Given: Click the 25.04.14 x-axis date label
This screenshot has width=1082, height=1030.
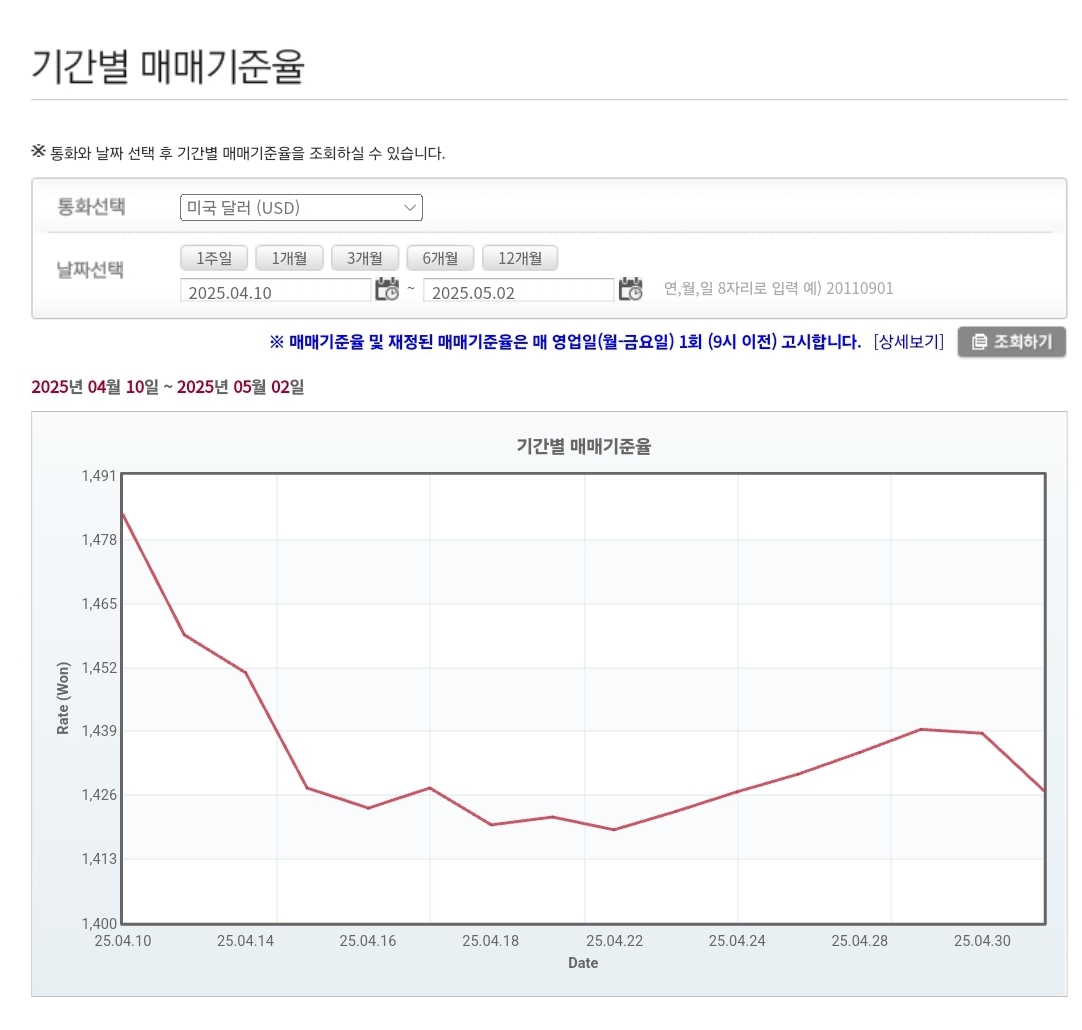Looking at the screenshot, I should pos(246,941).
